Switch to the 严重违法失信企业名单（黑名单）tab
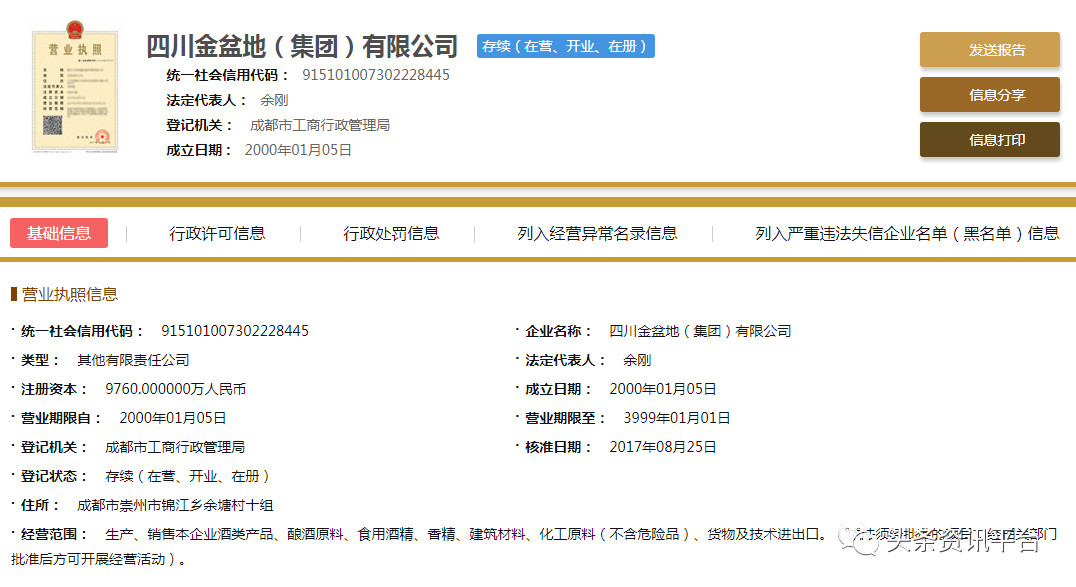This screenshot has height=587, width=1076. point(906,233)
